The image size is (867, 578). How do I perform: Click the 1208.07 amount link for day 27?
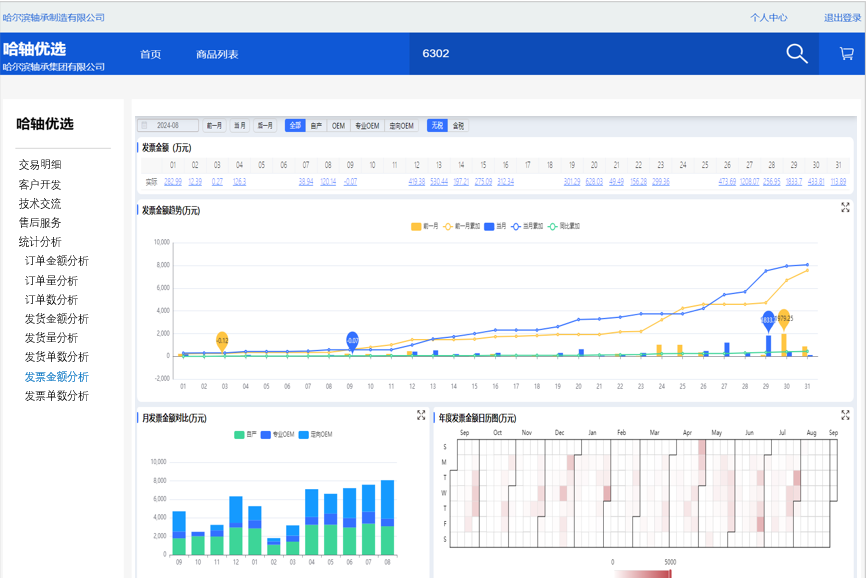coord(749,182)
